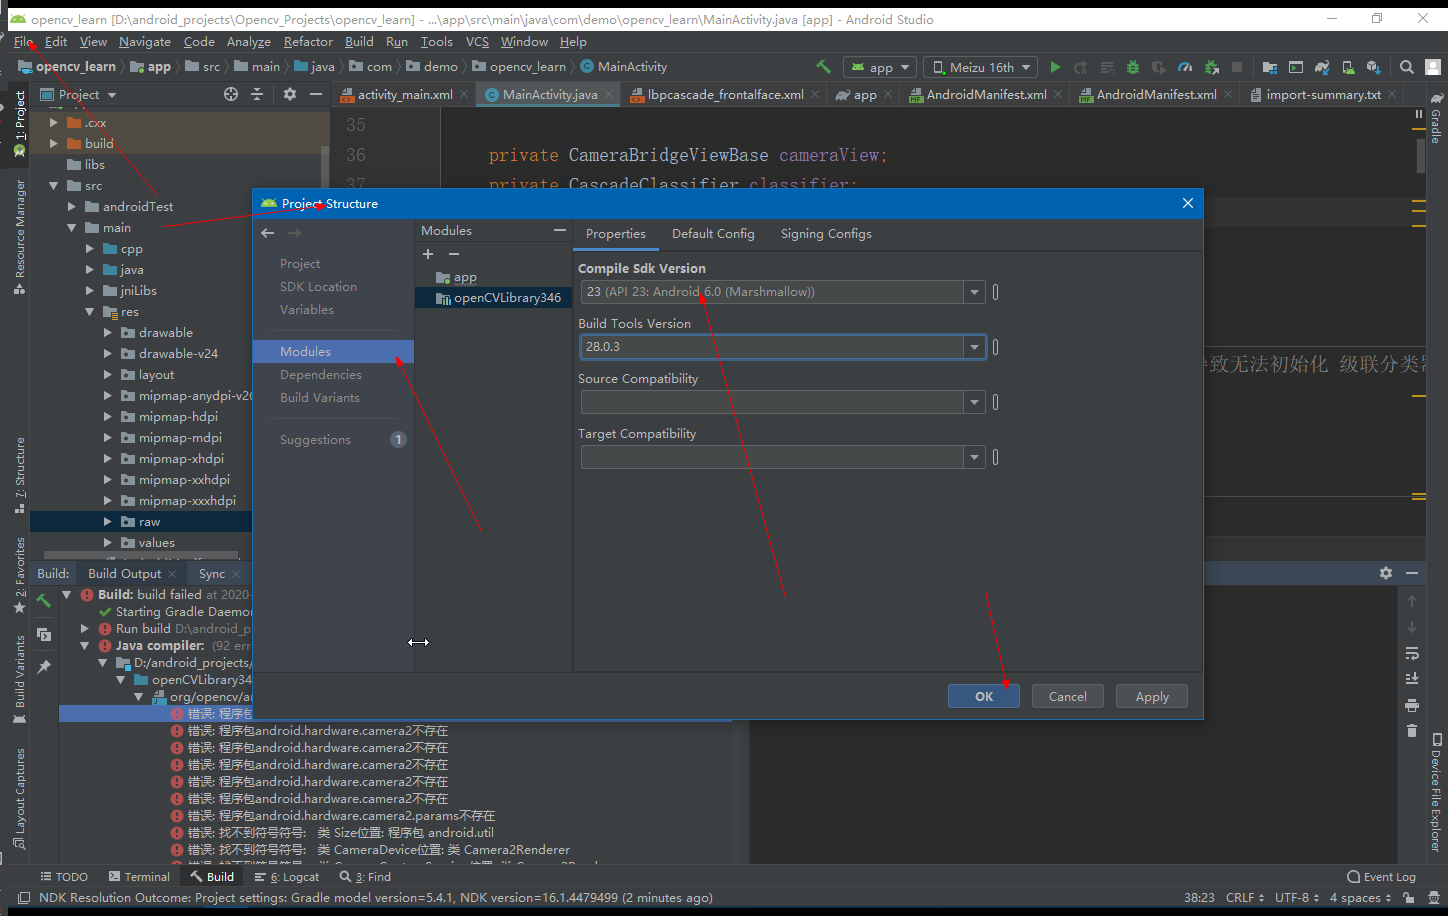The height and width of the screenshot is (916, 1448).
Task: Remove module with minus icon
Action: click(x=454, y=254)
